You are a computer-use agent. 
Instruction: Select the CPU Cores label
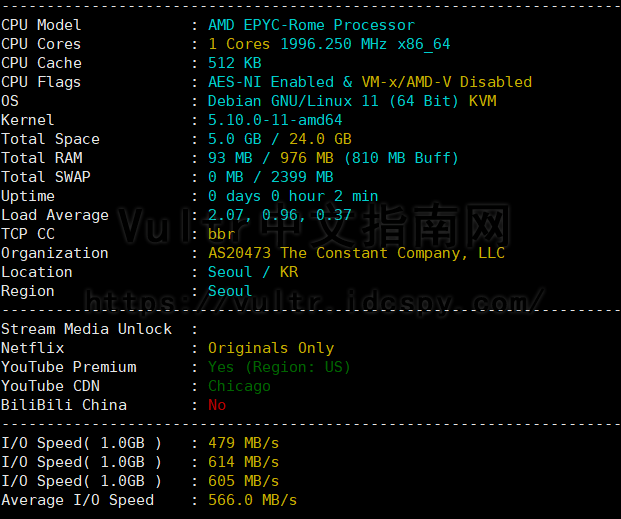pyautogui.click(x=41, y=44)
